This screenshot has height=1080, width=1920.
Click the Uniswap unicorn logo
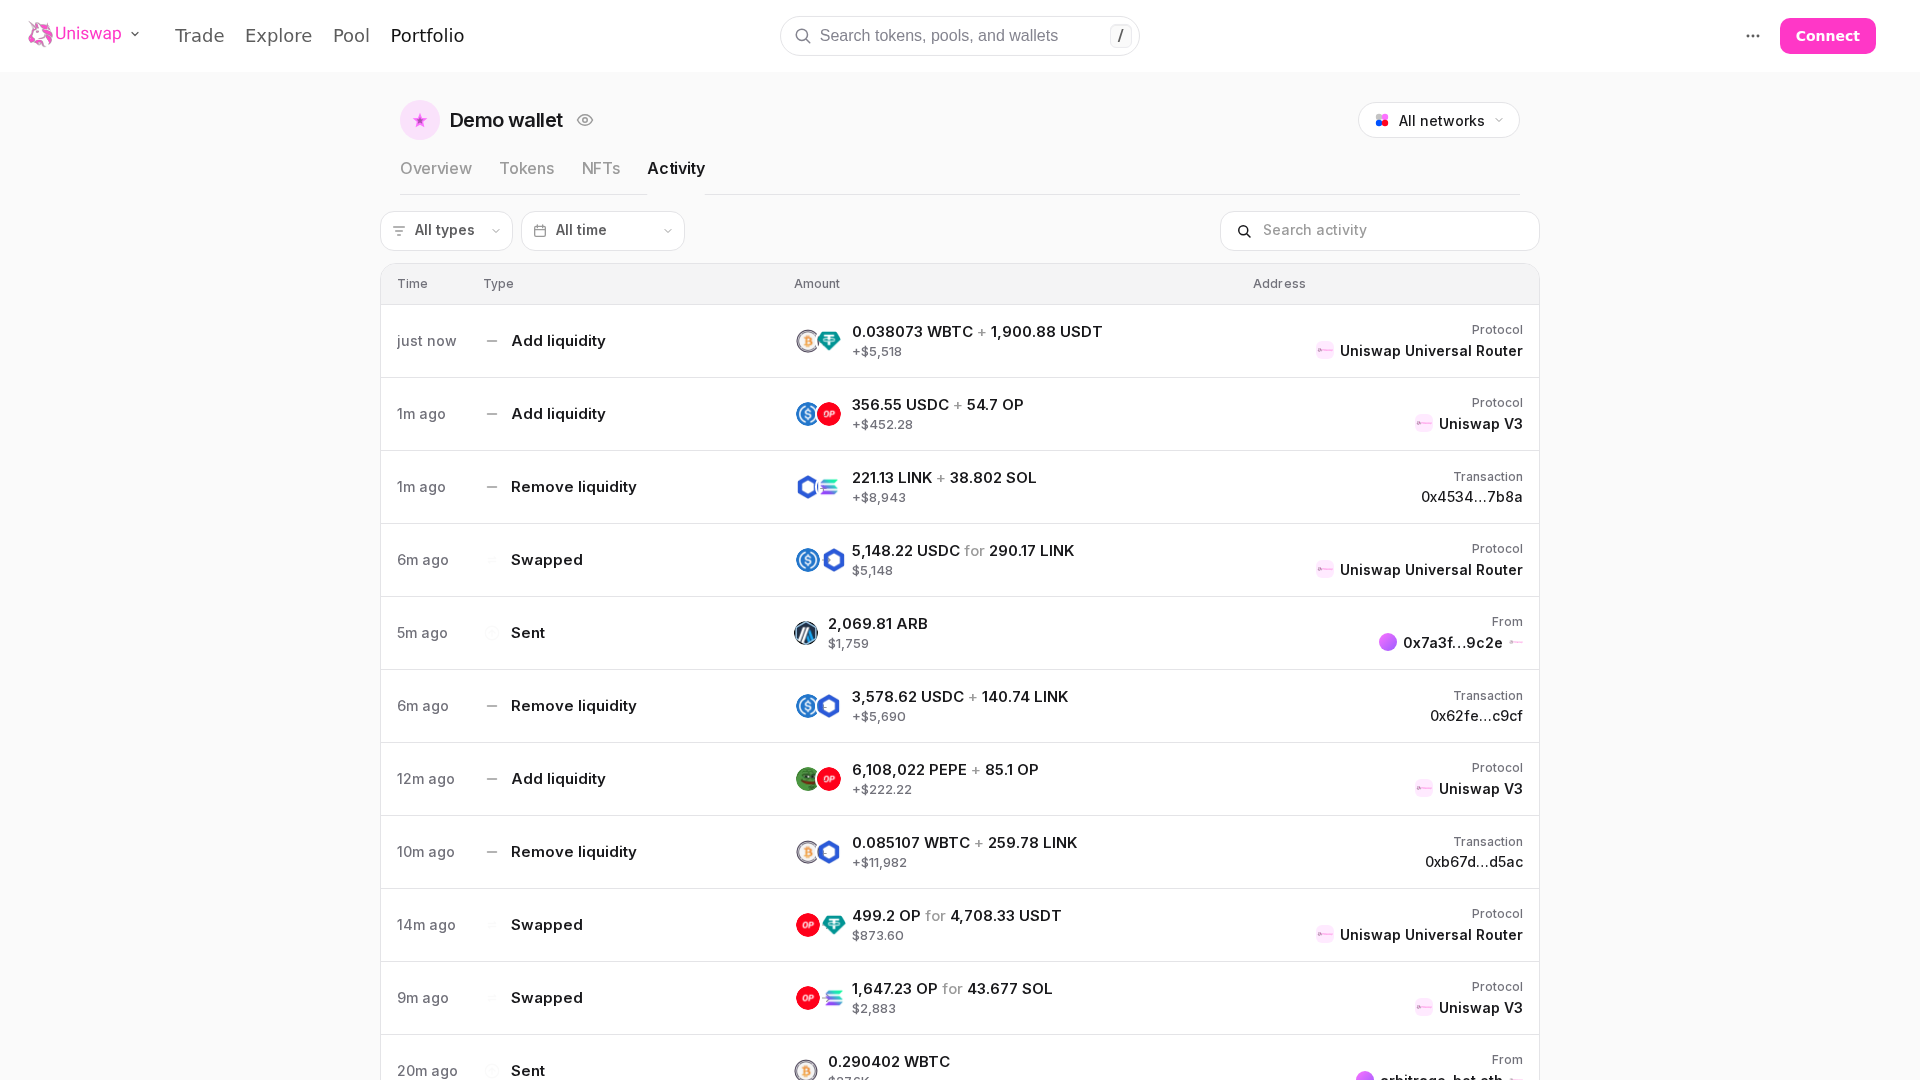(x=40, y=35)
